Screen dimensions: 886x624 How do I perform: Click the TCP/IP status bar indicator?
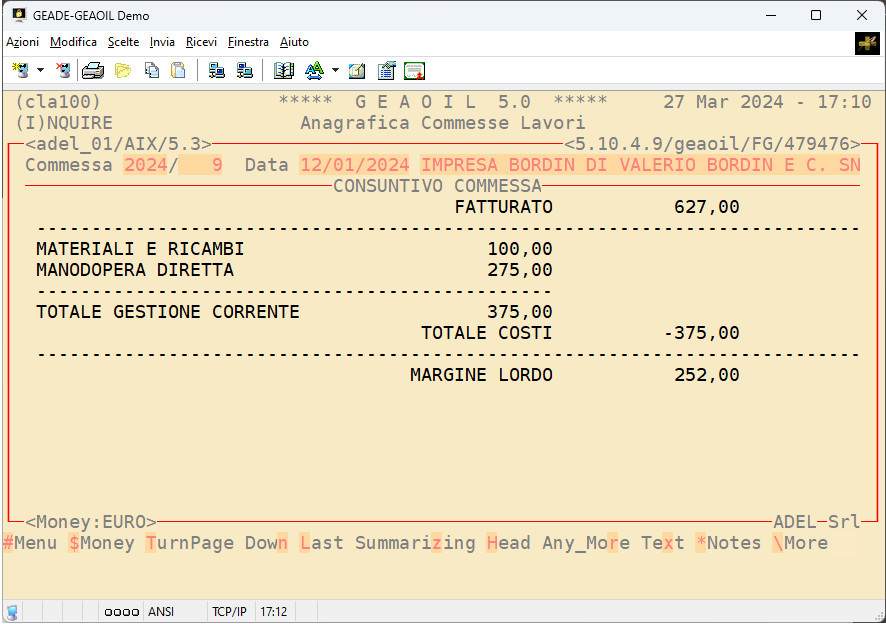click(229, 611)
